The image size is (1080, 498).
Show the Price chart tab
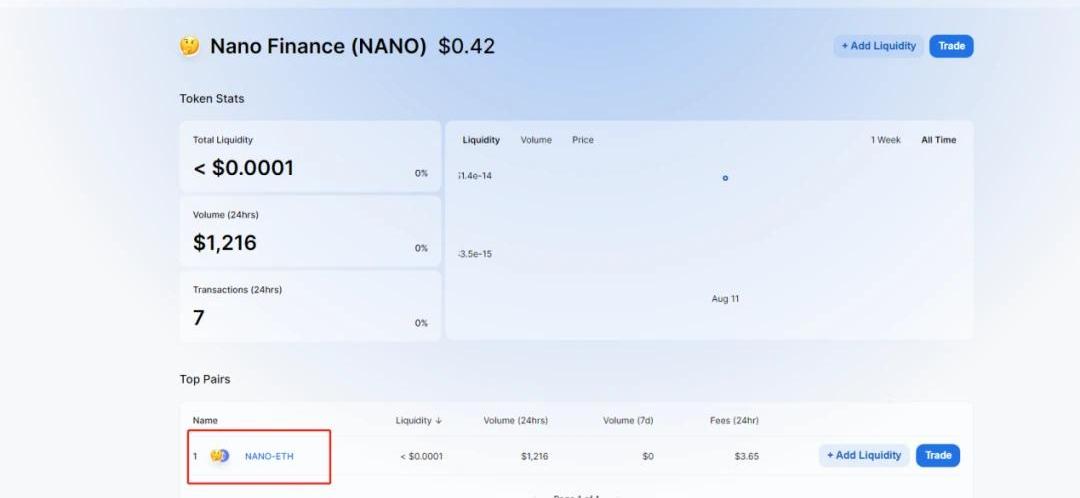click(x=582, y=140)
